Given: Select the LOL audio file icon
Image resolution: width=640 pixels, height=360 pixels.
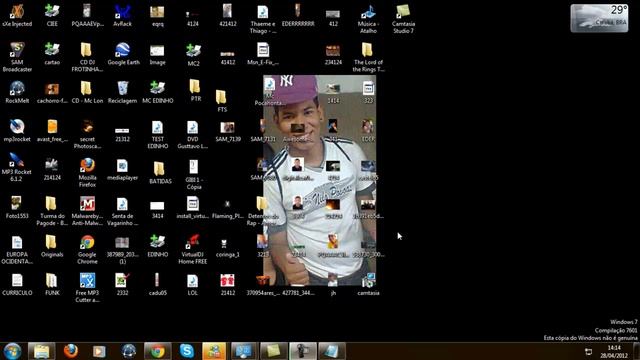Looking at the screenshot, I should 193,284.
